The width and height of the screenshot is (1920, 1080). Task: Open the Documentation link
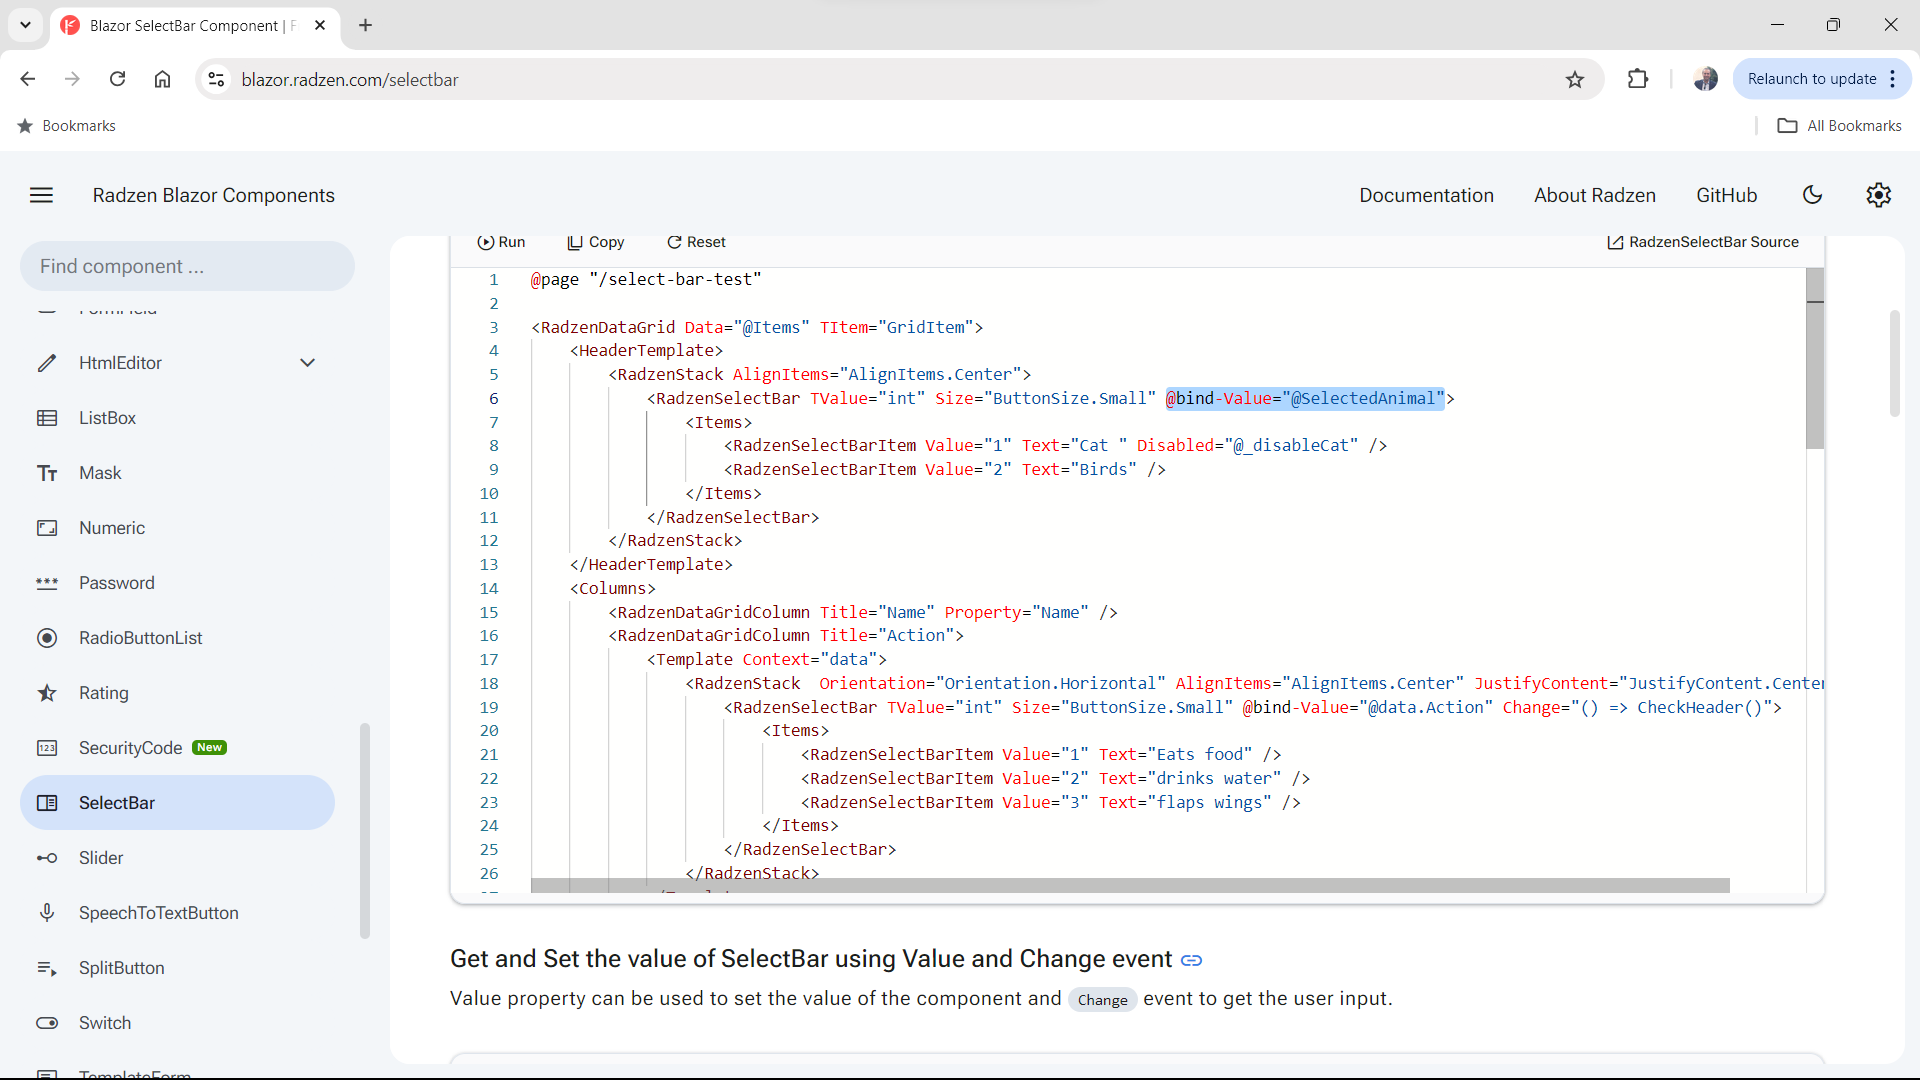pyautogui.click(x=1426, y=195)
